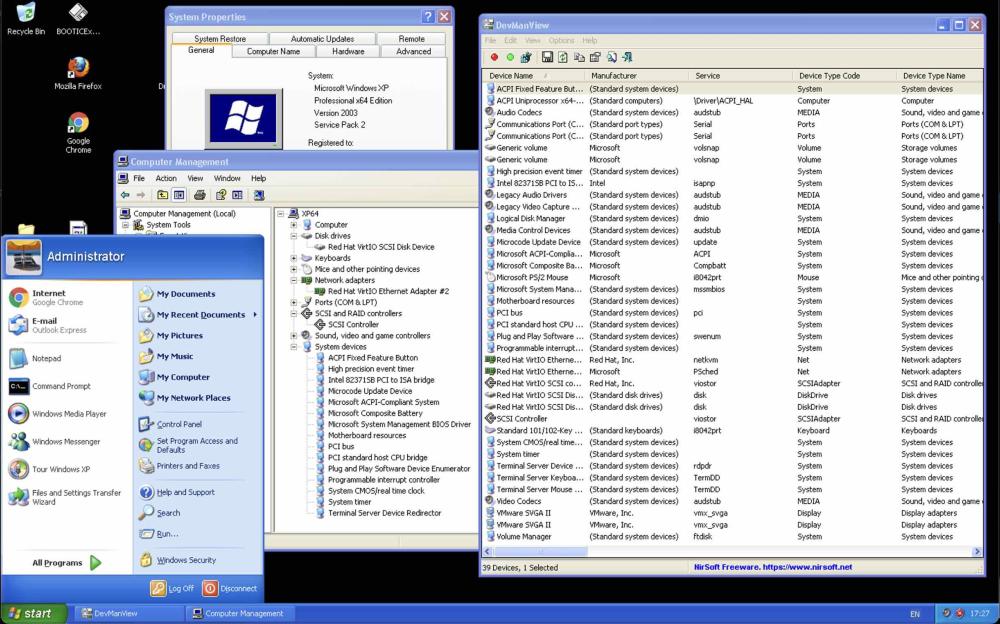Collapse the Disk drives node
The height and width of the screenshot is (624, 1000).
click(x=293, y=235)
